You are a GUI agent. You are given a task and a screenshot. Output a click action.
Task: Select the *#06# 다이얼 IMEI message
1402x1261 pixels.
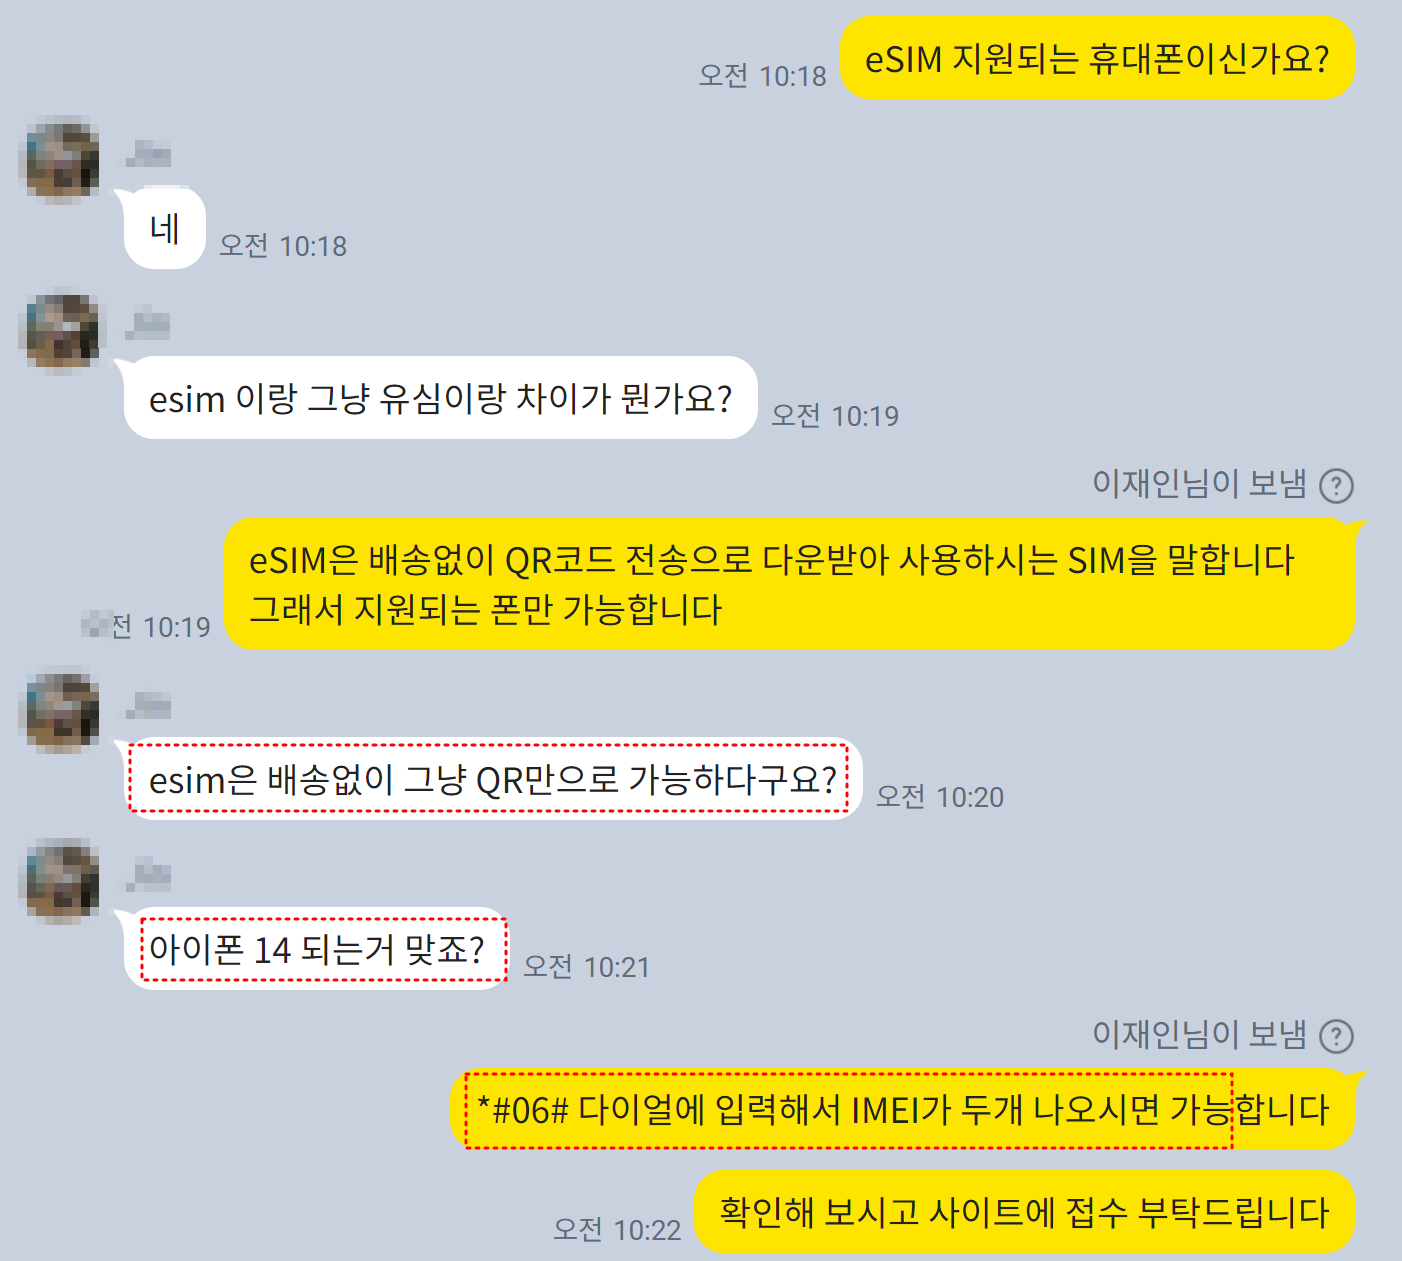(902, 1109)
